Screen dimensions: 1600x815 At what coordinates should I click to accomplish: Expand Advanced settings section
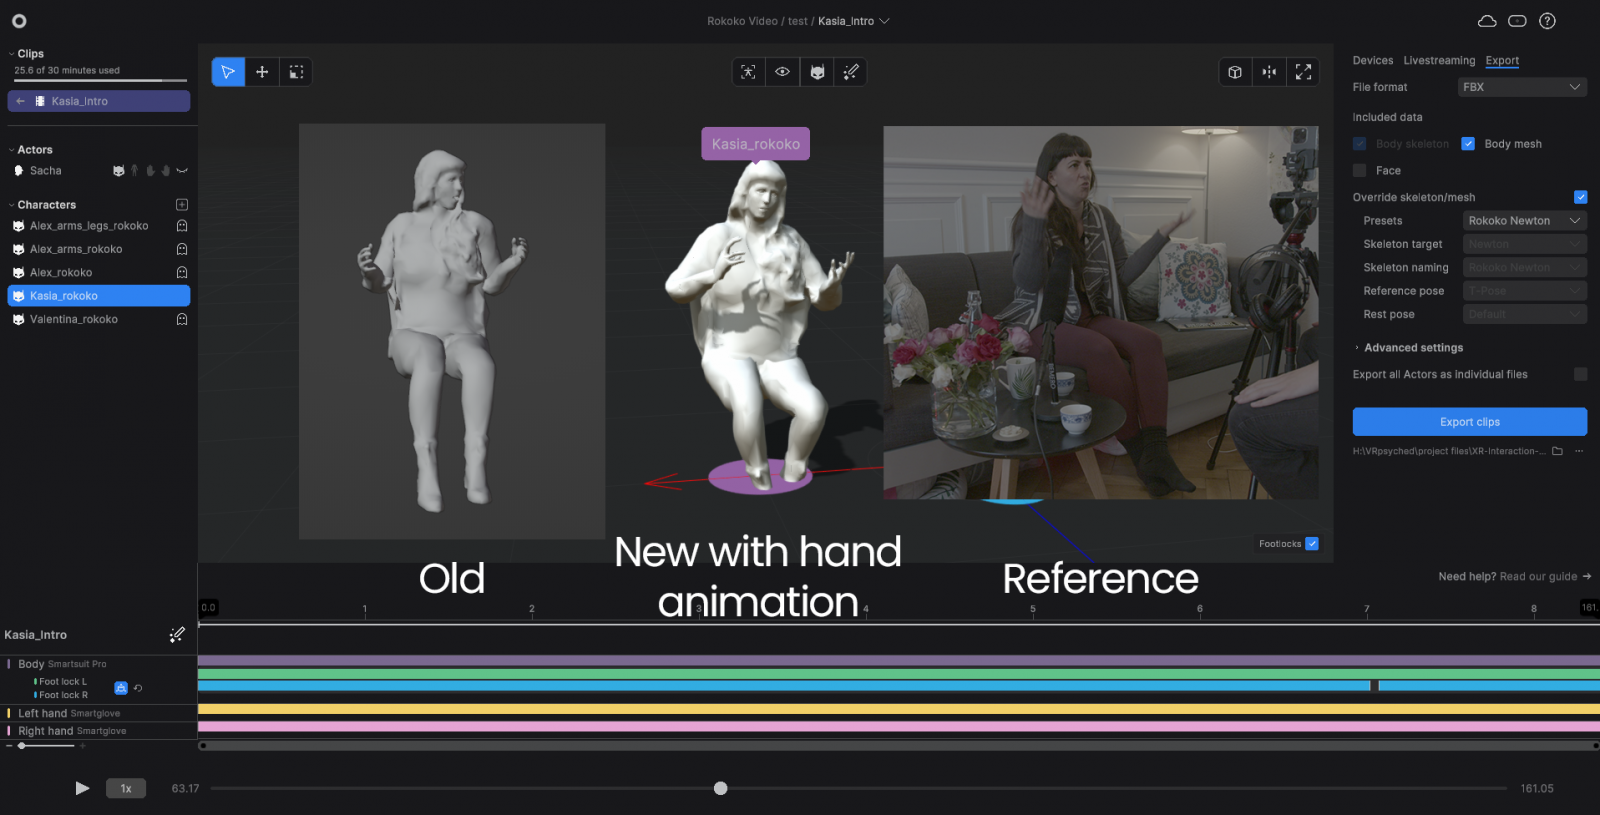click(x=1408, y=348)
